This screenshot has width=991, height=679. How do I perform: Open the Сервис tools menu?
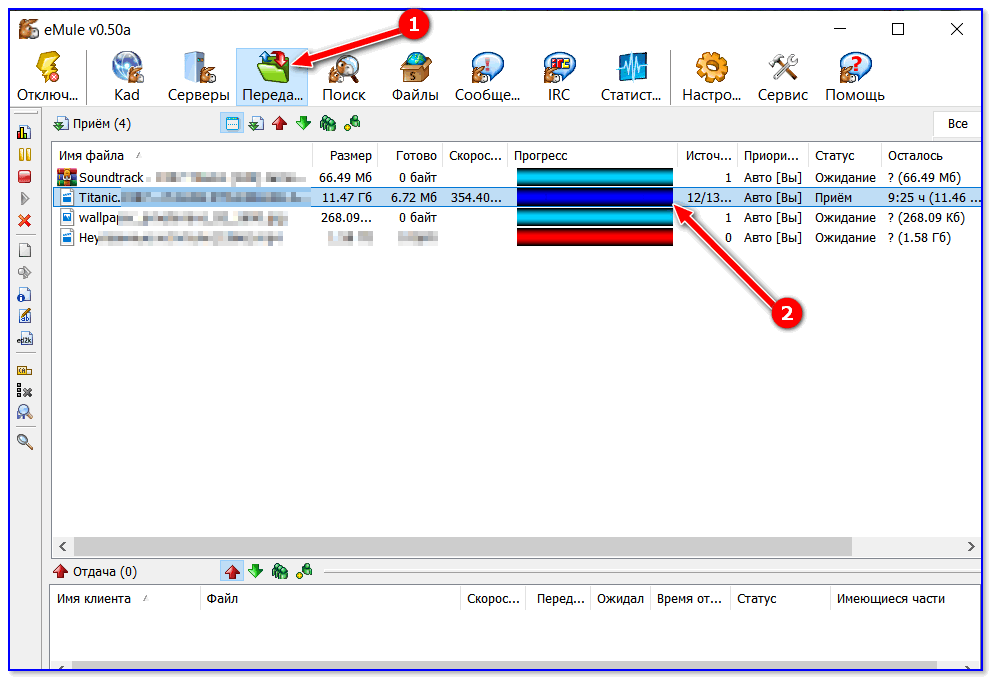(x=782, y=76)
